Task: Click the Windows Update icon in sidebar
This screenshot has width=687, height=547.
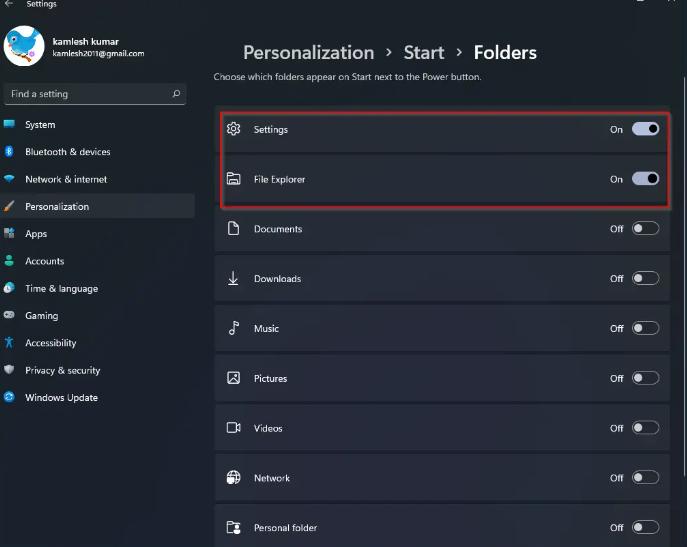Action: 10,398
